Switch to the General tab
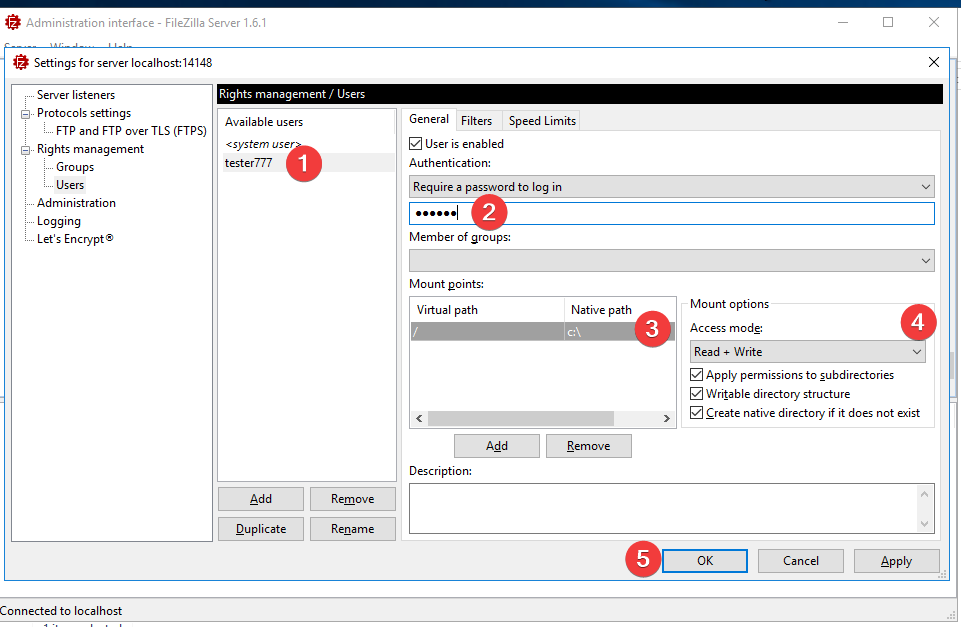961x627 pixels. pos(429,120)
